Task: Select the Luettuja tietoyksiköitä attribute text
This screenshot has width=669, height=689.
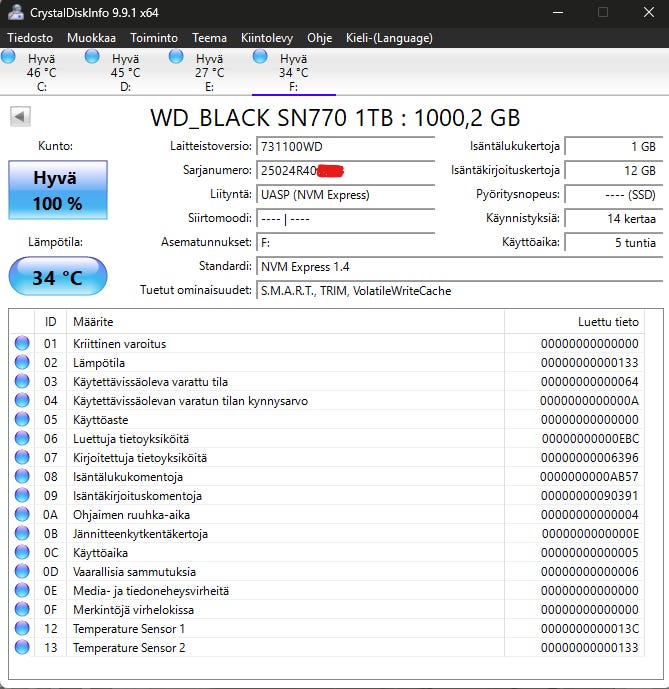Action: point(131,439)
